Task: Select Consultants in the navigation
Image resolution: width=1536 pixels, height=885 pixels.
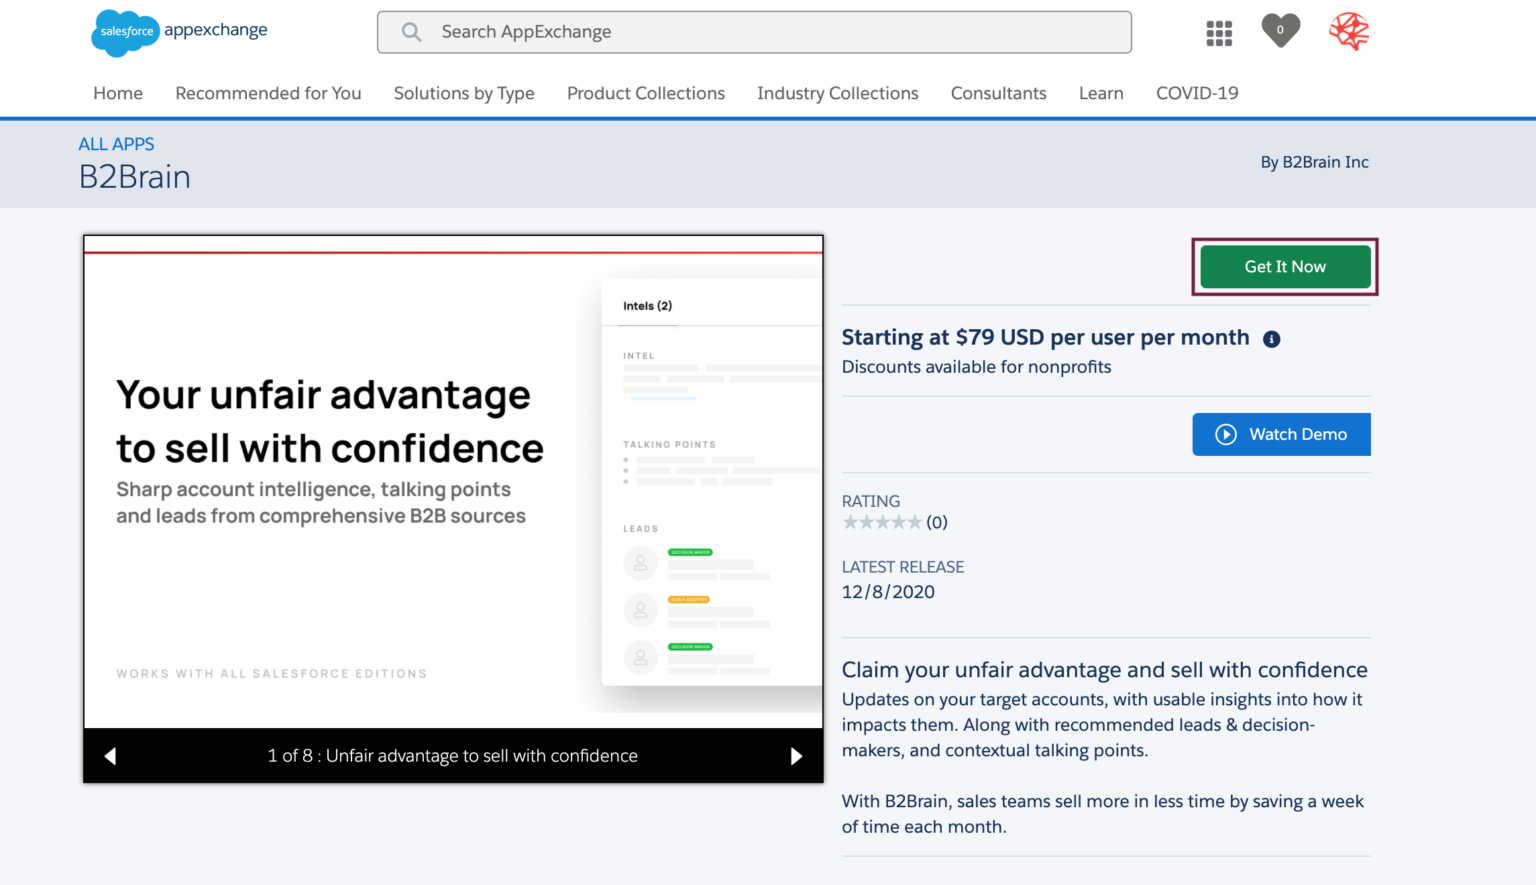Action: [998, 93]
